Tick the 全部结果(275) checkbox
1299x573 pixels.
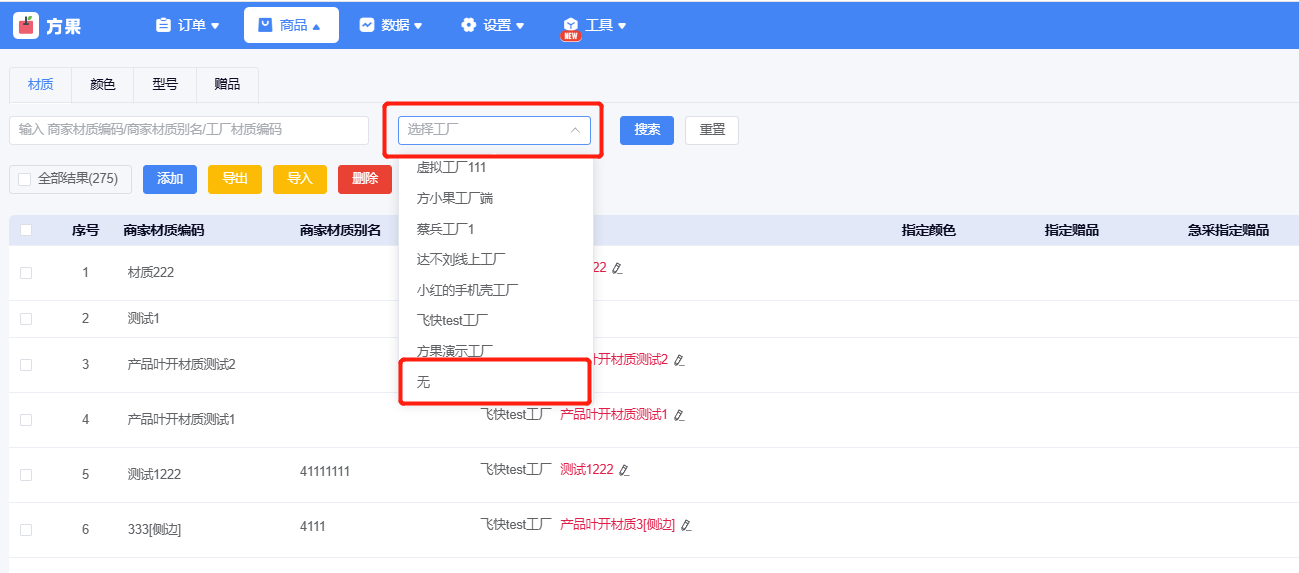(25, 179)
